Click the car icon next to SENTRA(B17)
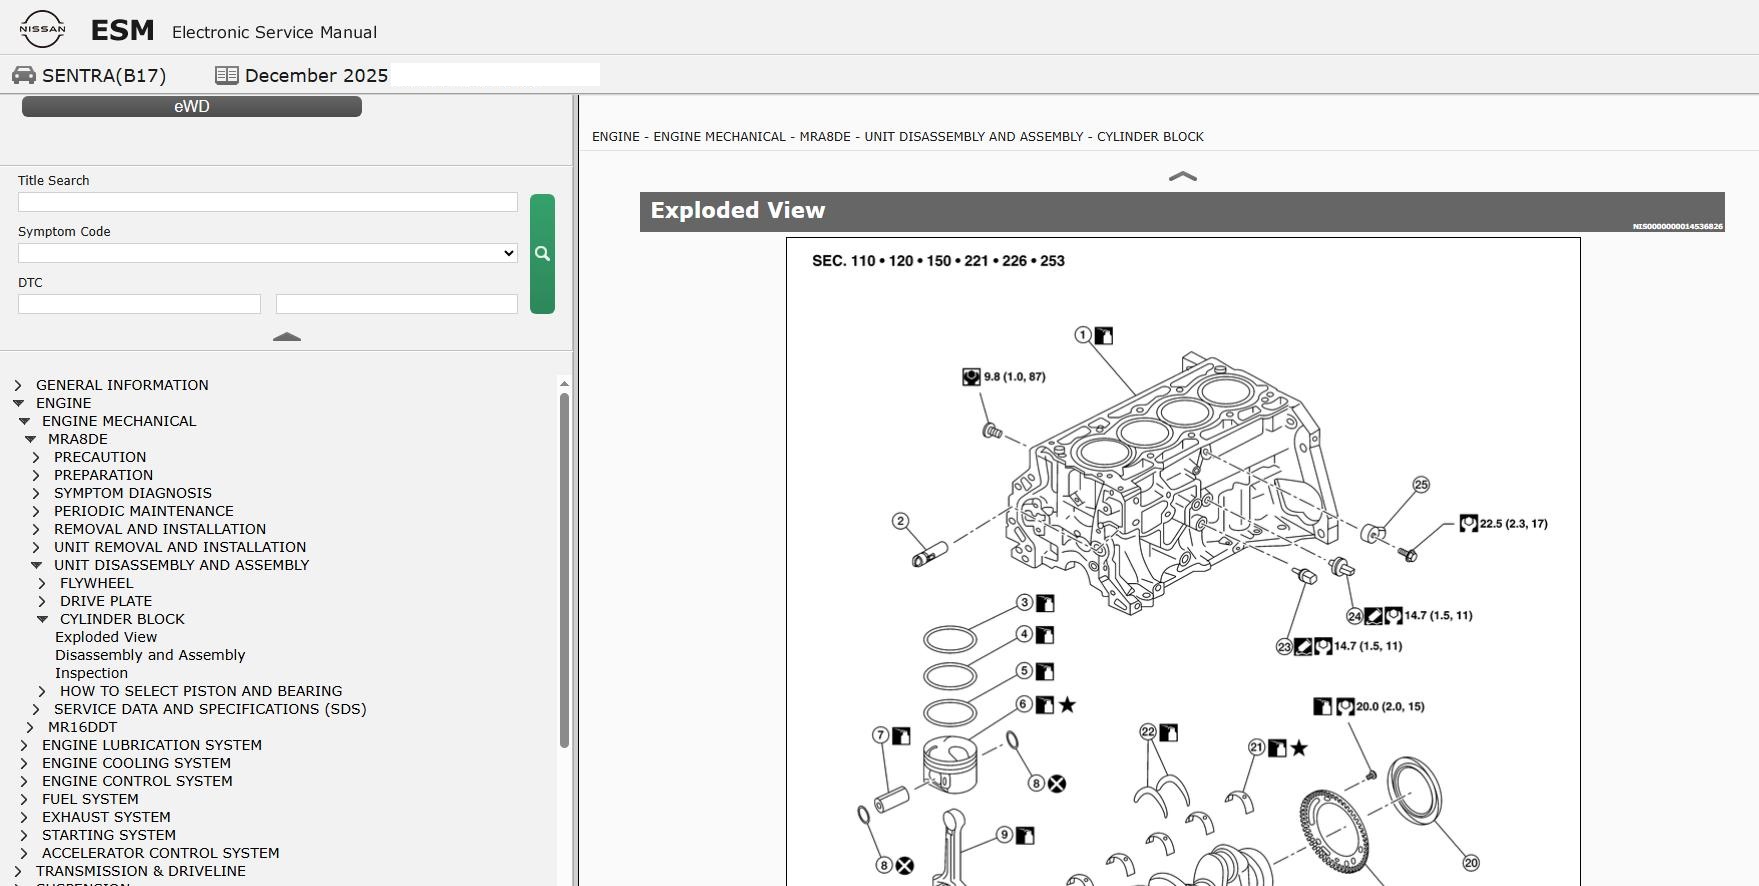The height and width of the screenshot is (886, 1759). (24, 76)
